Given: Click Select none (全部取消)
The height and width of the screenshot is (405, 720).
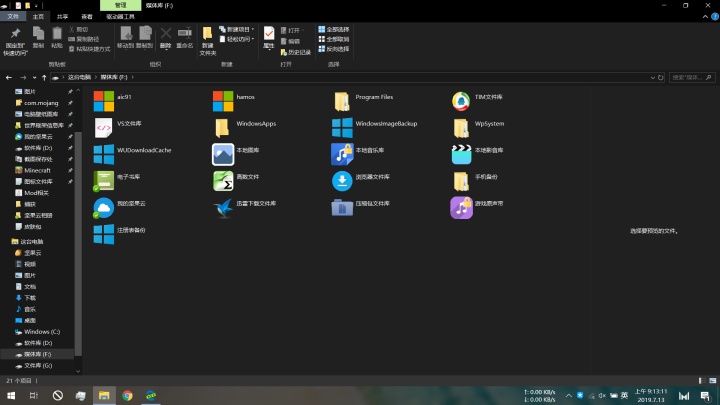Looking at the screenshot, I should (334, 39).
